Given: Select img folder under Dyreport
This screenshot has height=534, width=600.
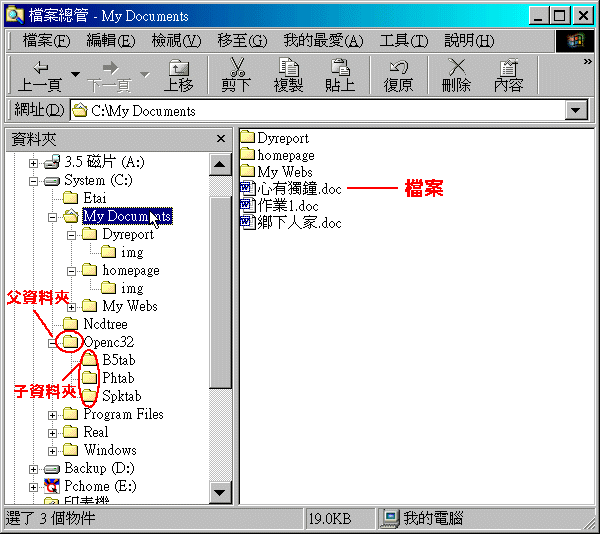Looking at the screenshot, I should [122, 252].
